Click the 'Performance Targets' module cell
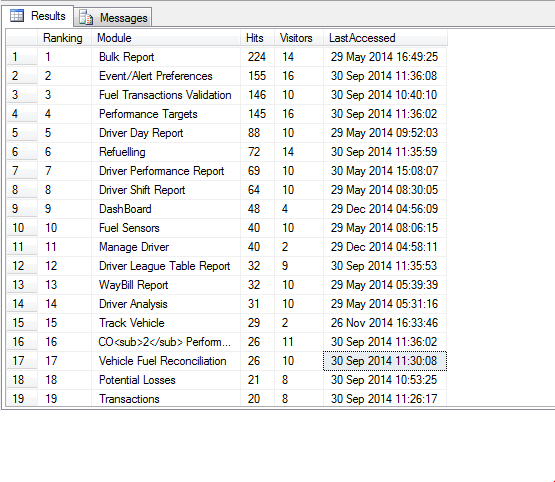The width and height of the screenshot is (555, 482). (166, 114)
